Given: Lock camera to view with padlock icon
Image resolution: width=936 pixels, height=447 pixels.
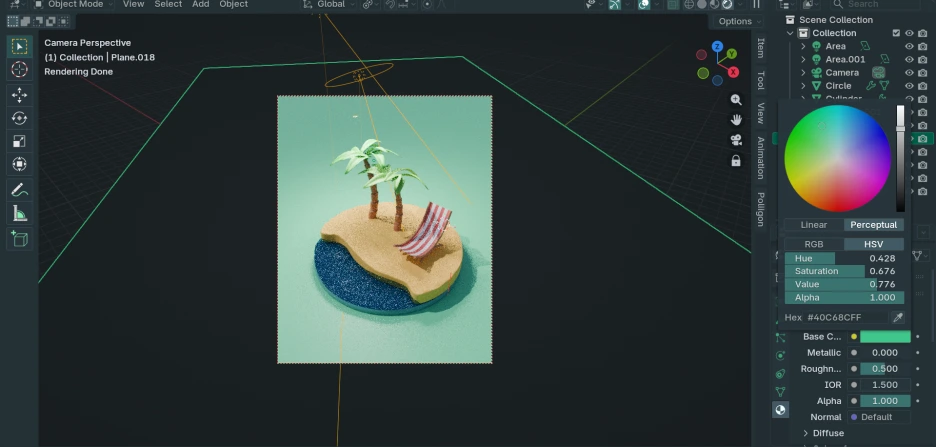Looking at the screenshot, I should pyautogui.click(x=736, y=161).
